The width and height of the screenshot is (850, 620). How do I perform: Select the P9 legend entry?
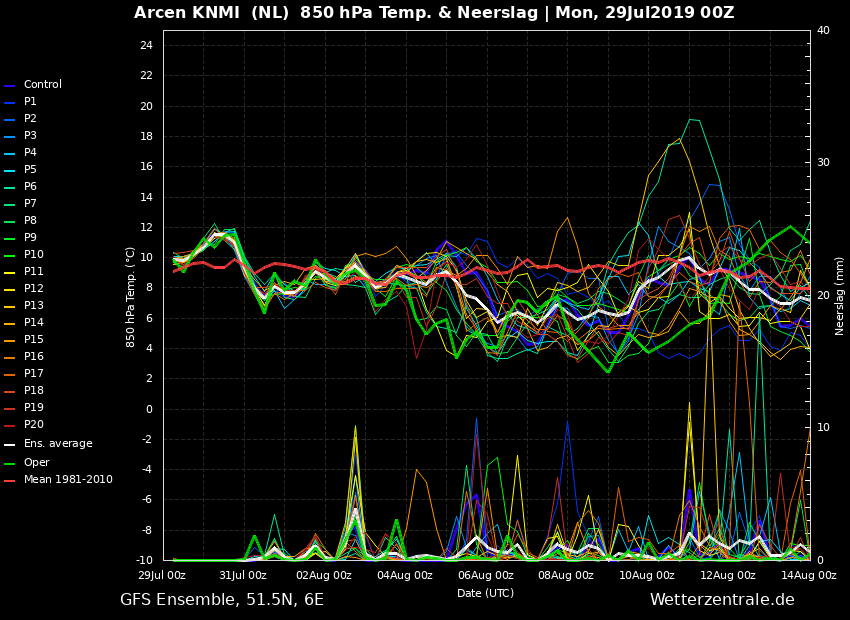coord(30,237)
